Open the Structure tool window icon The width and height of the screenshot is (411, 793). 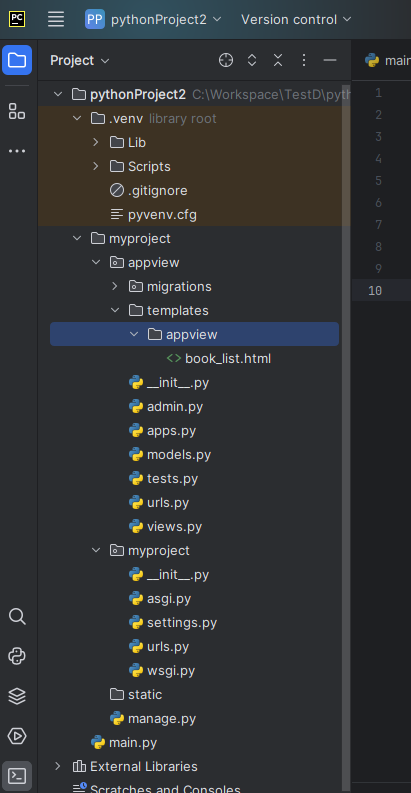pos(17,111)
